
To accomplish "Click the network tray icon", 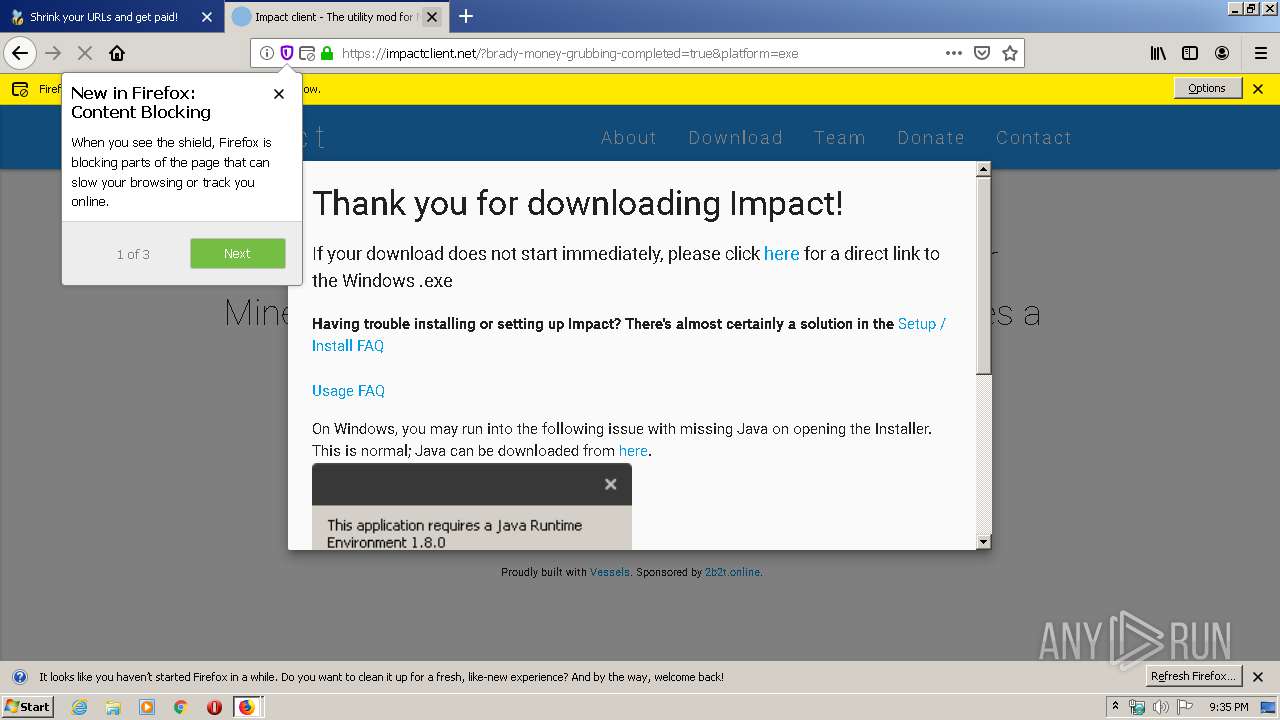I will tap(1137, 707).
